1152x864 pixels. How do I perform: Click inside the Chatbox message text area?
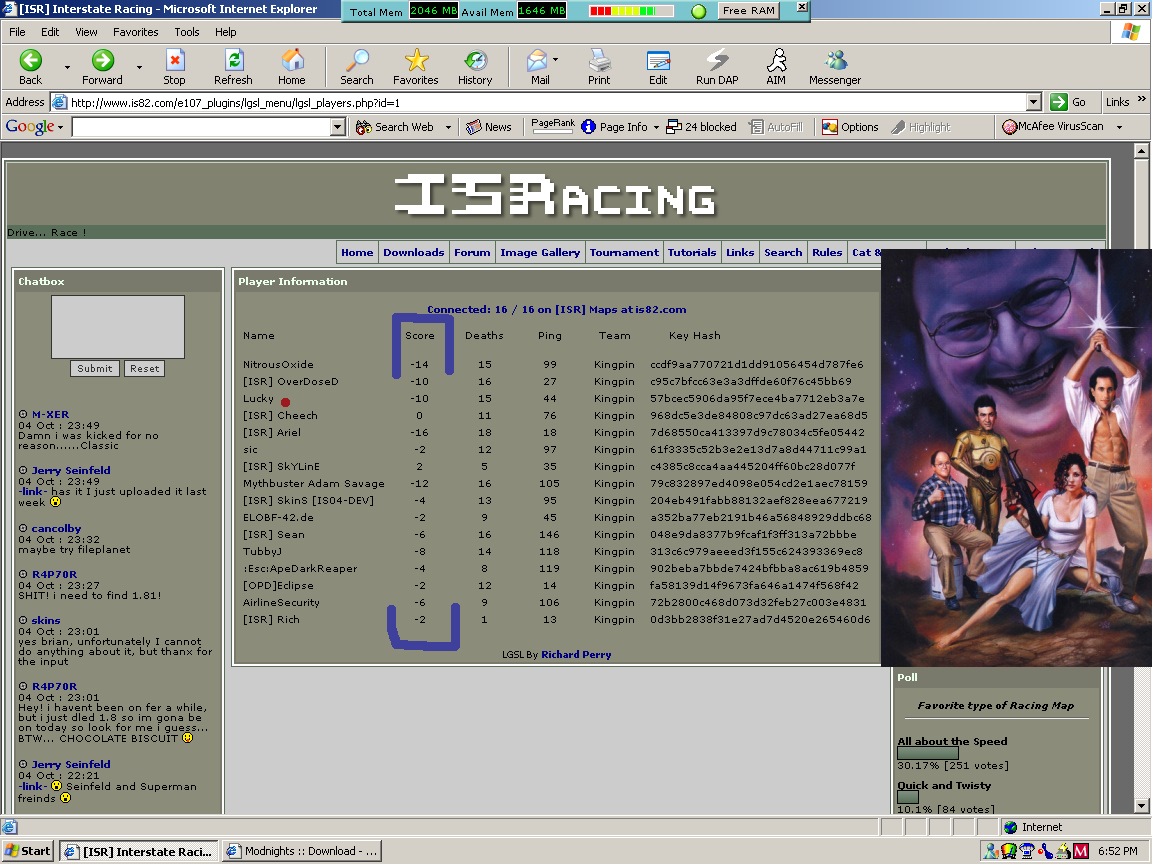click(x=118, y=327)
